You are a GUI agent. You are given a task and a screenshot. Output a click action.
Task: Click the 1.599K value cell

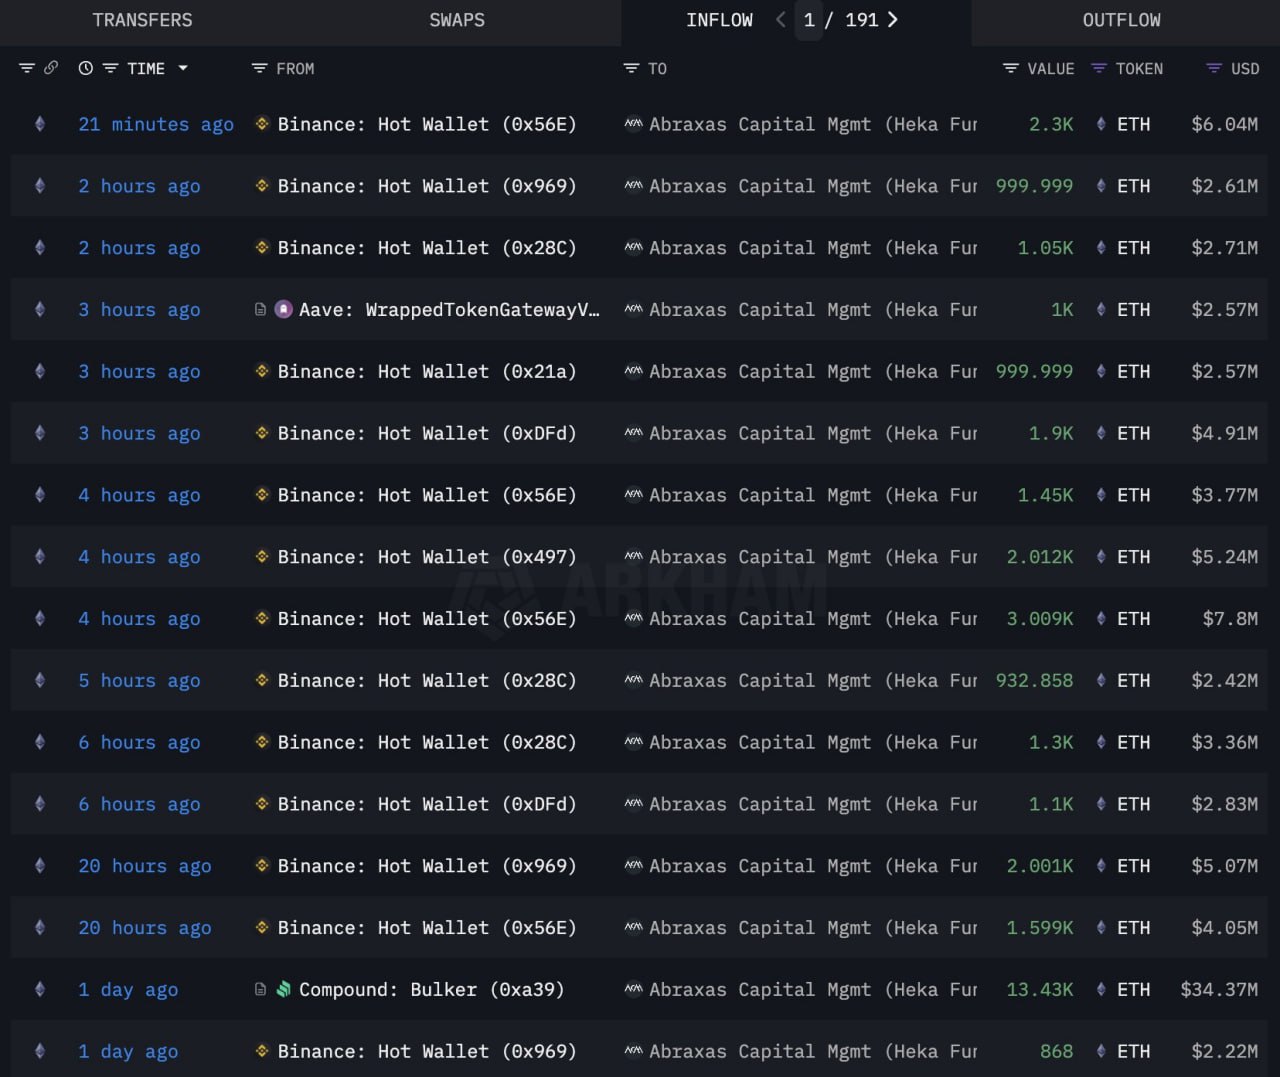pos(1040,927)
